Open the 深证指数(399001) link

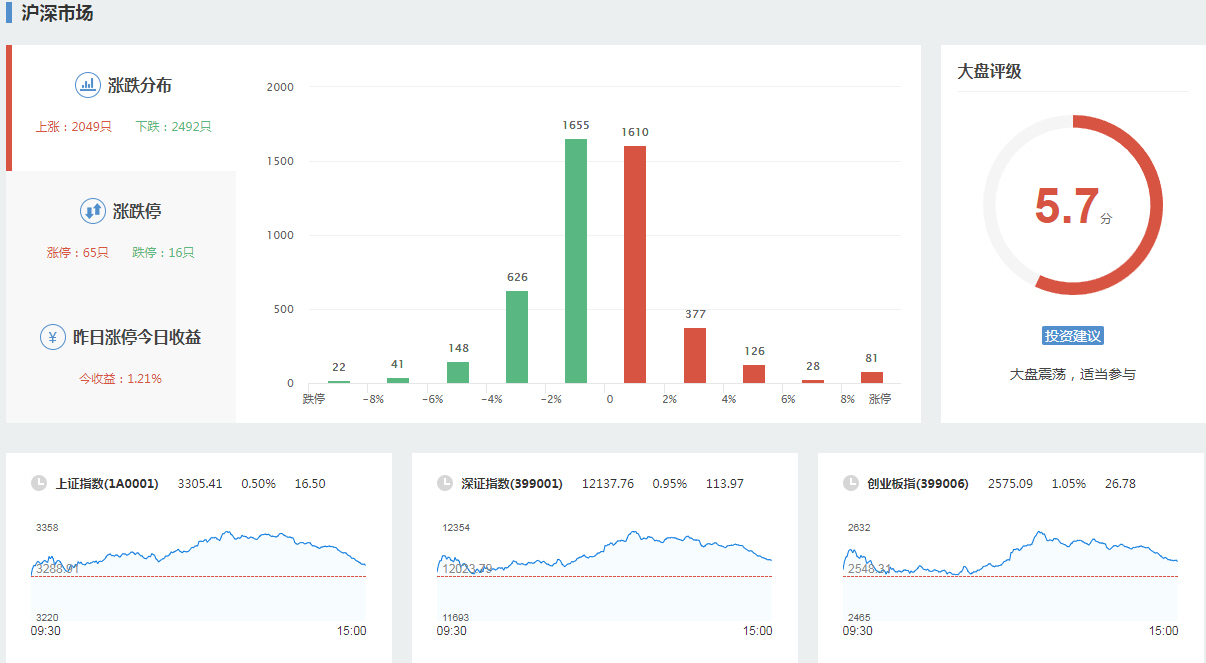click(512, 484)
